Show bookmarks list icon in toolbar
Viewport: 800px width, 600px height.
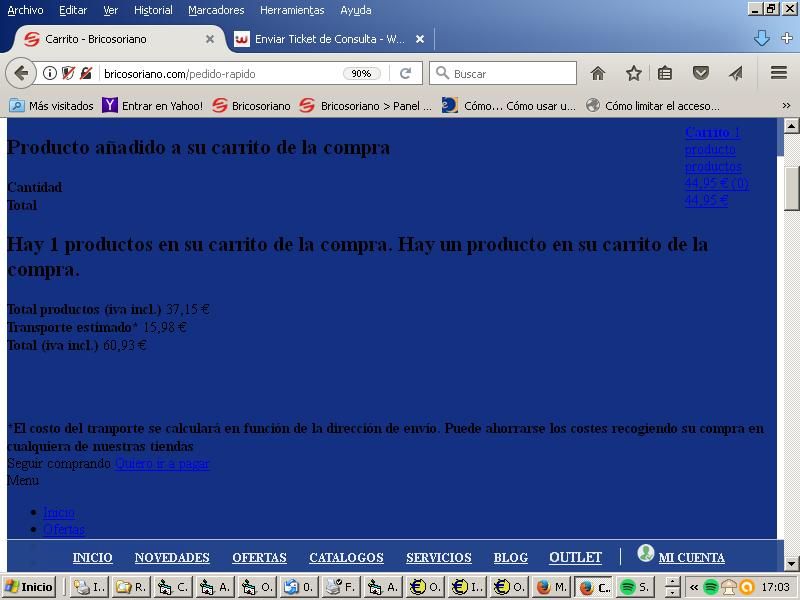click(665, 73)
